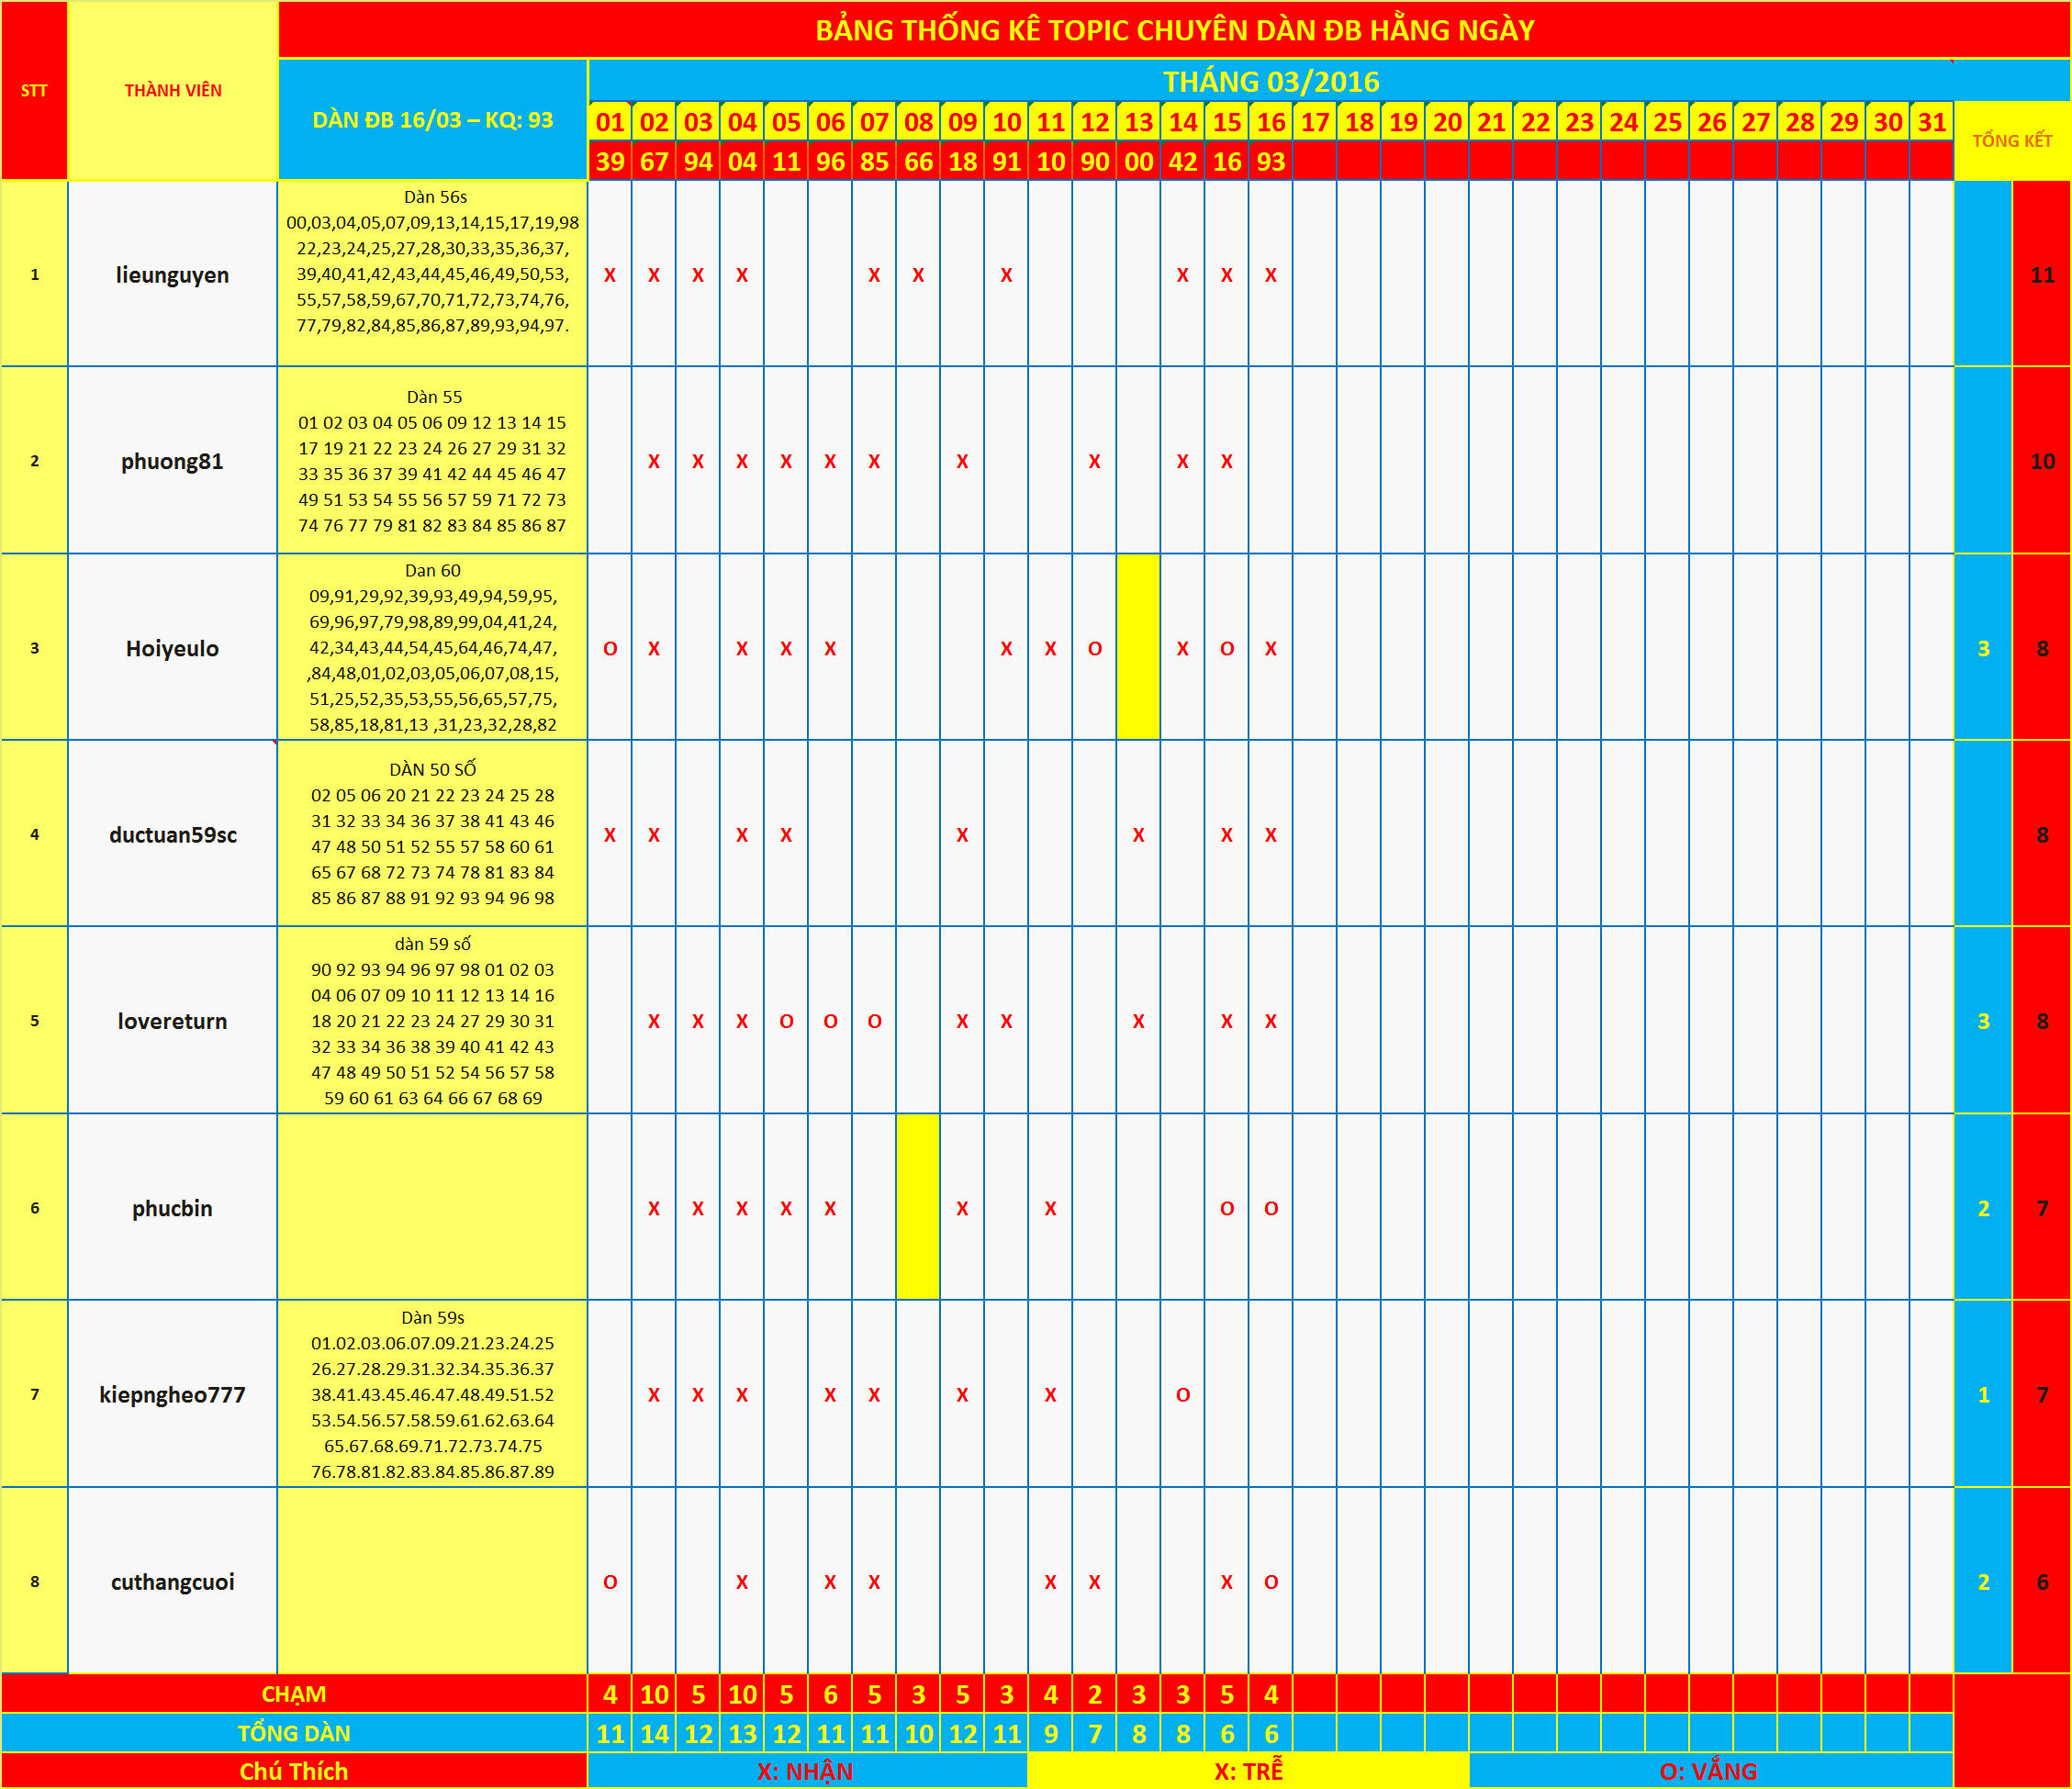Click lieunguyen's 'Dàn 56s' number list cell
This screenshot has width=2072, height=1789.
[433, 273]
